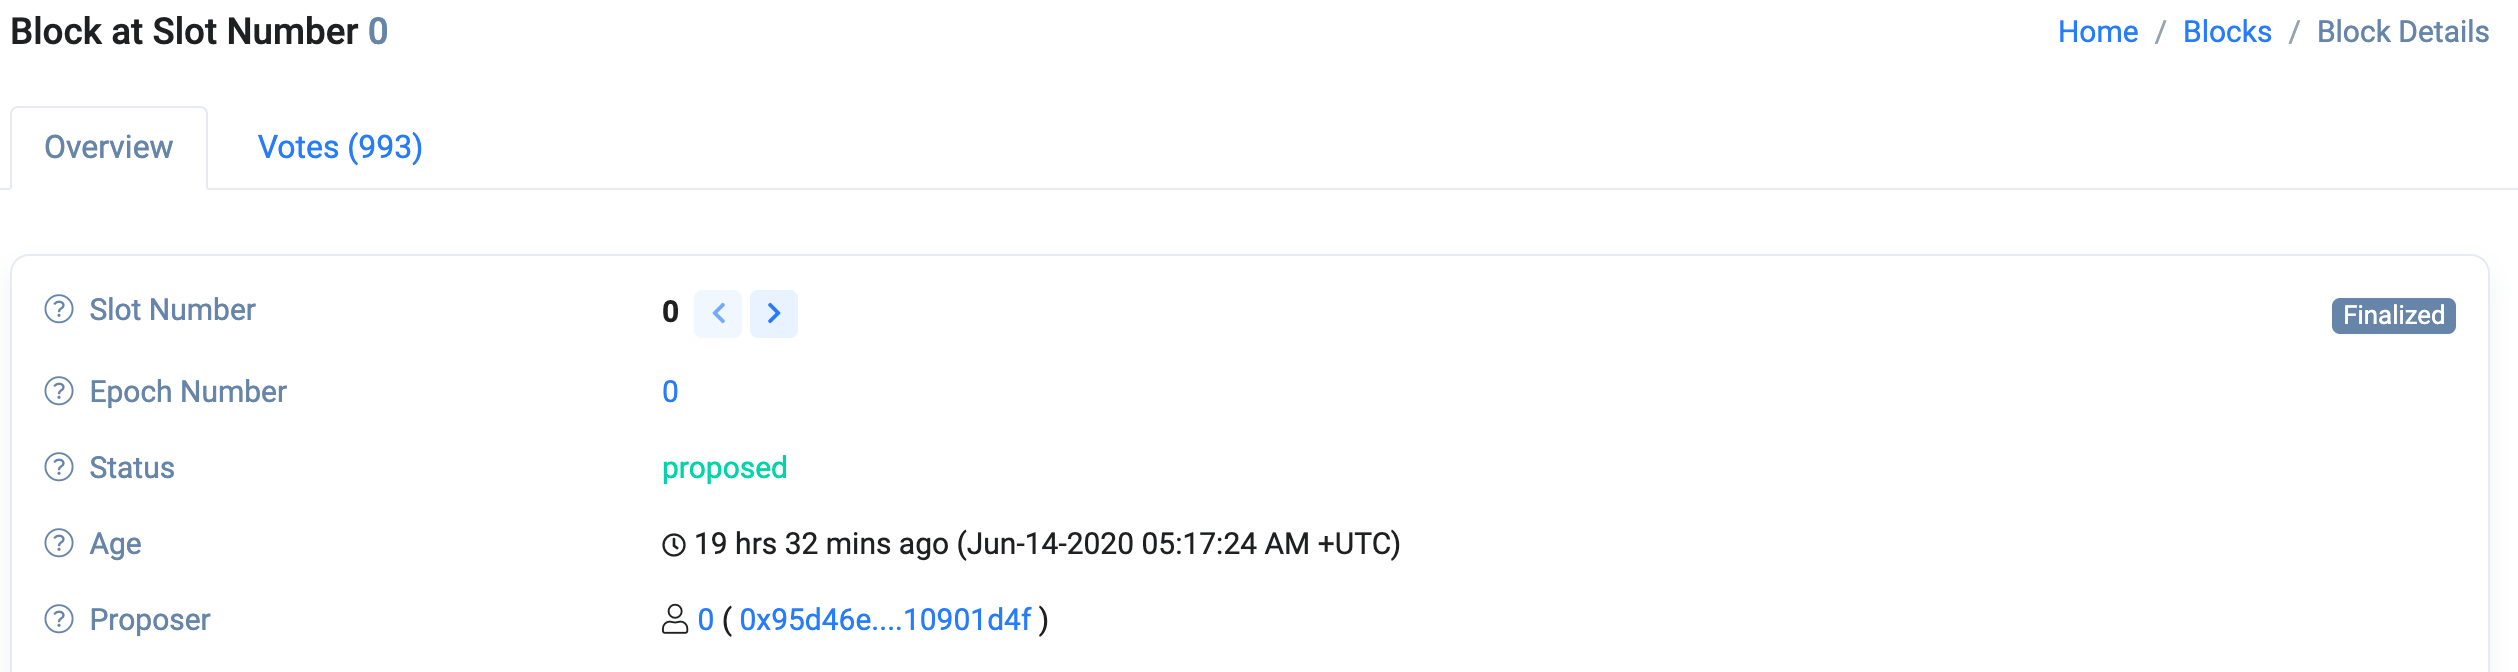Navigate to Blocks via the breadcrumb
2518x672 pixels.
tap(2227, 31)
